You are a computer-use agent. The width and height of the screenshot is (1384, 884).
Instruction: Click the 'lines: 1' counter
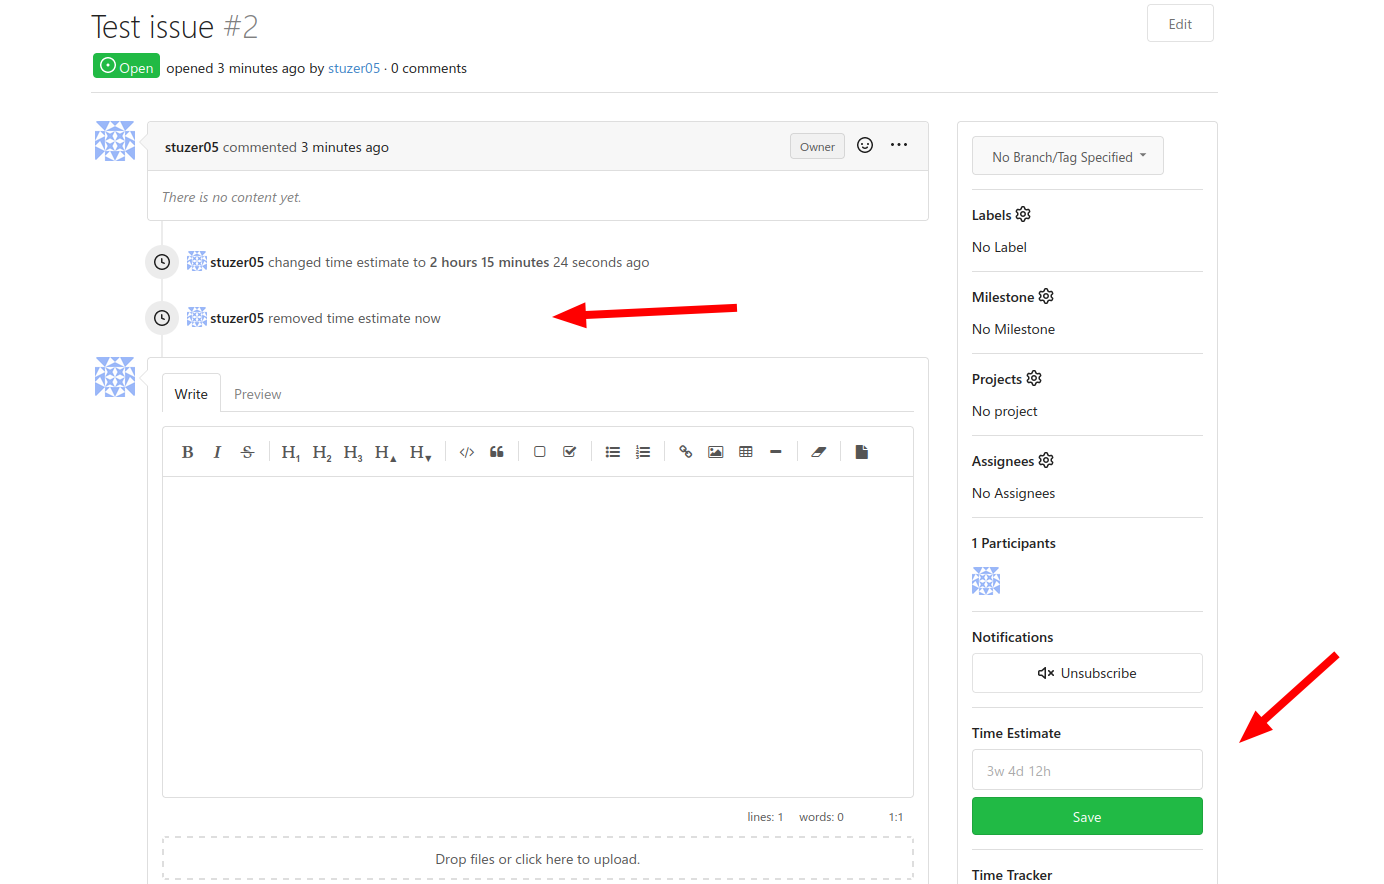click(x=765, y=817)
